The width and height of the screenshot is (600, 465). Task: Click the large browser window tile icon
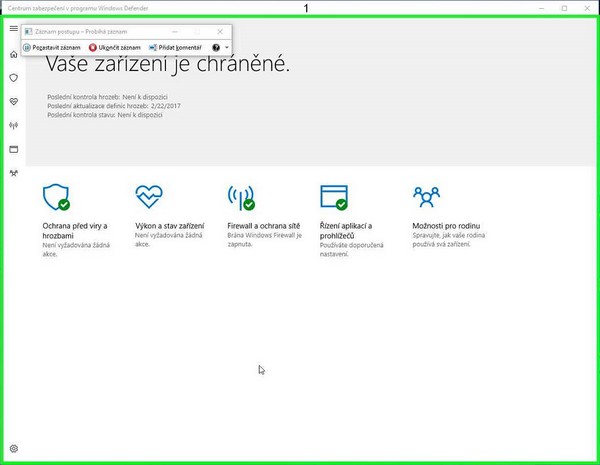(x=334, y=197)
